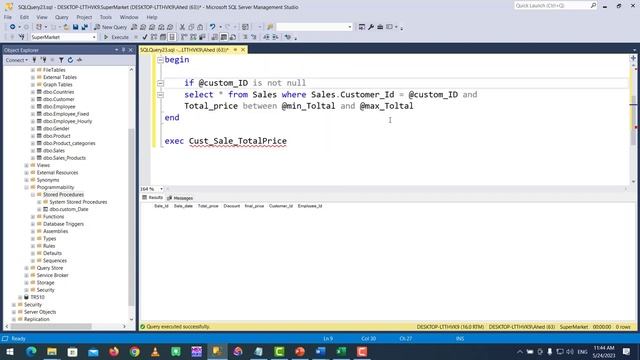Open the Query menu

(x=62, y=17)
